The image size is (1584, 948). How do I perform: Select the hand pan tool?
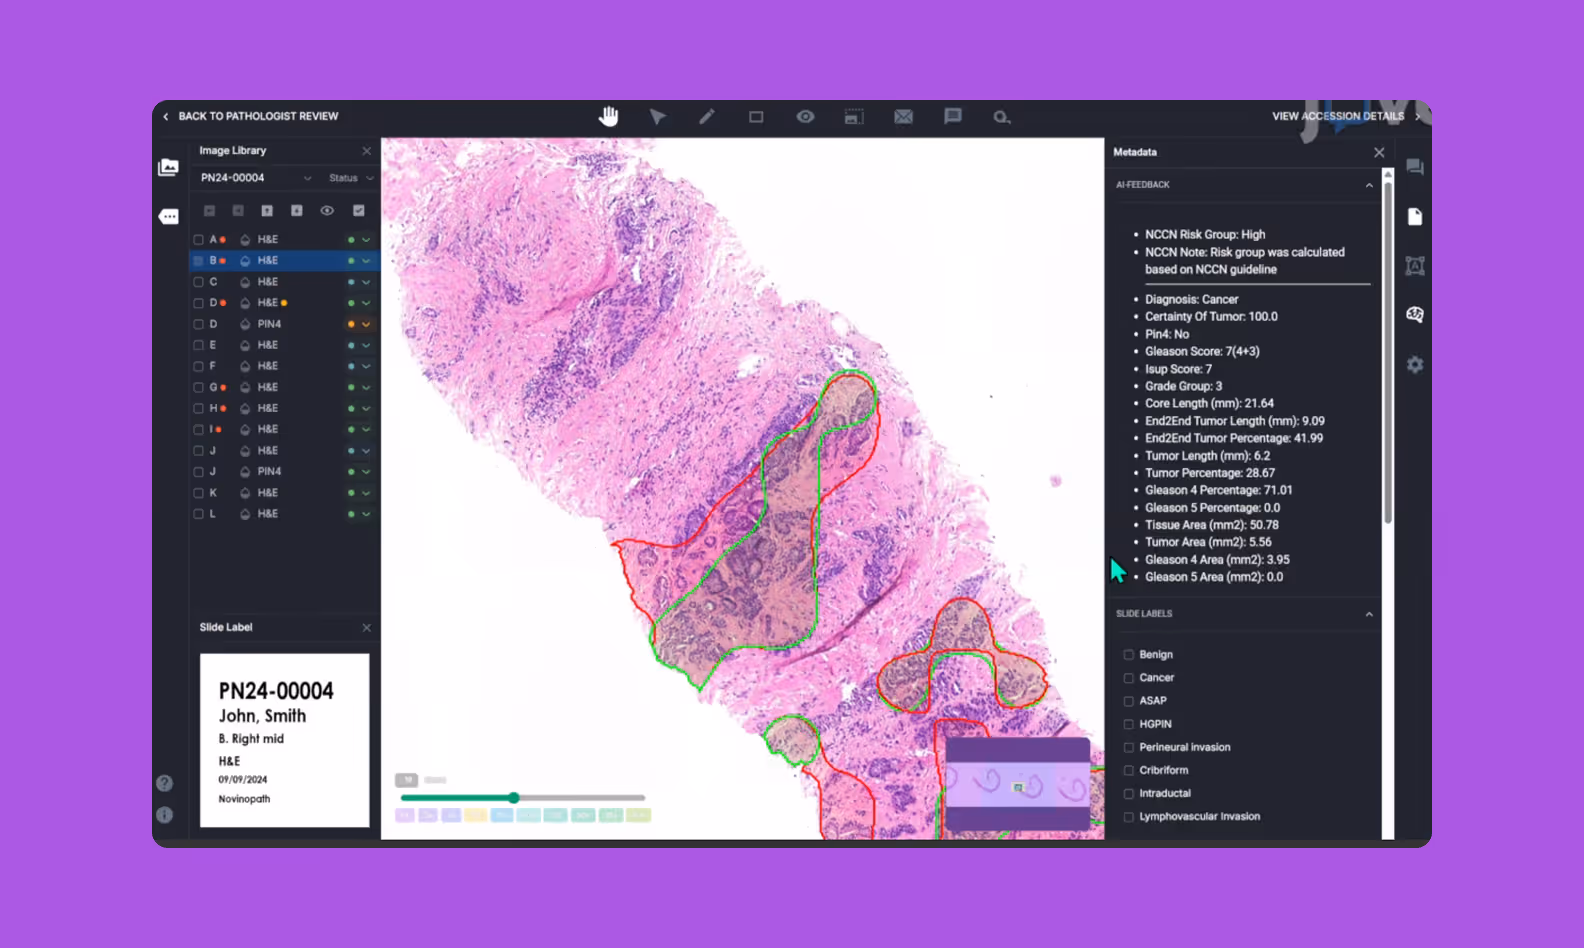[x=608, y=116]
